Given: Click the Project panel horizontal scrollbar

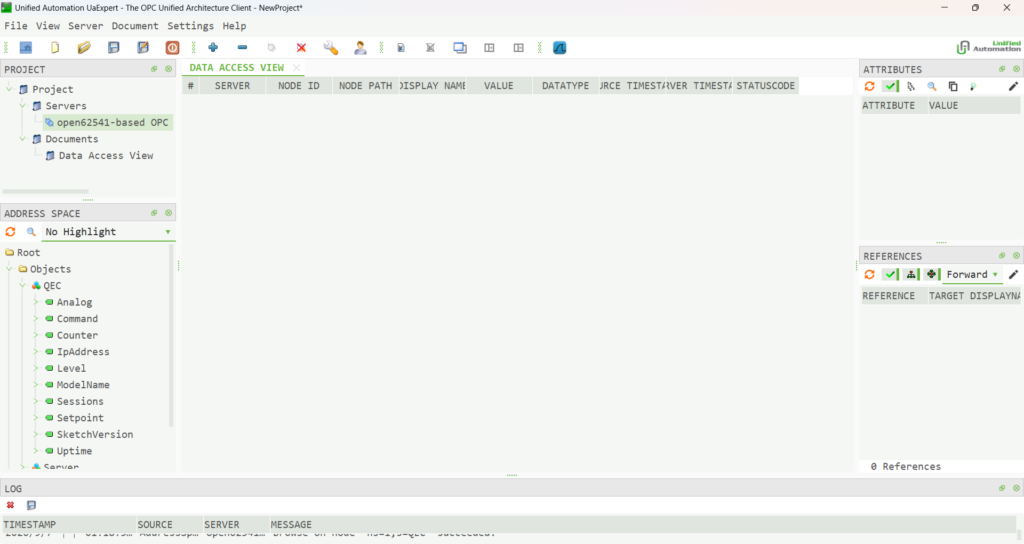Looking at the screenshot, I should click(46, 191).
